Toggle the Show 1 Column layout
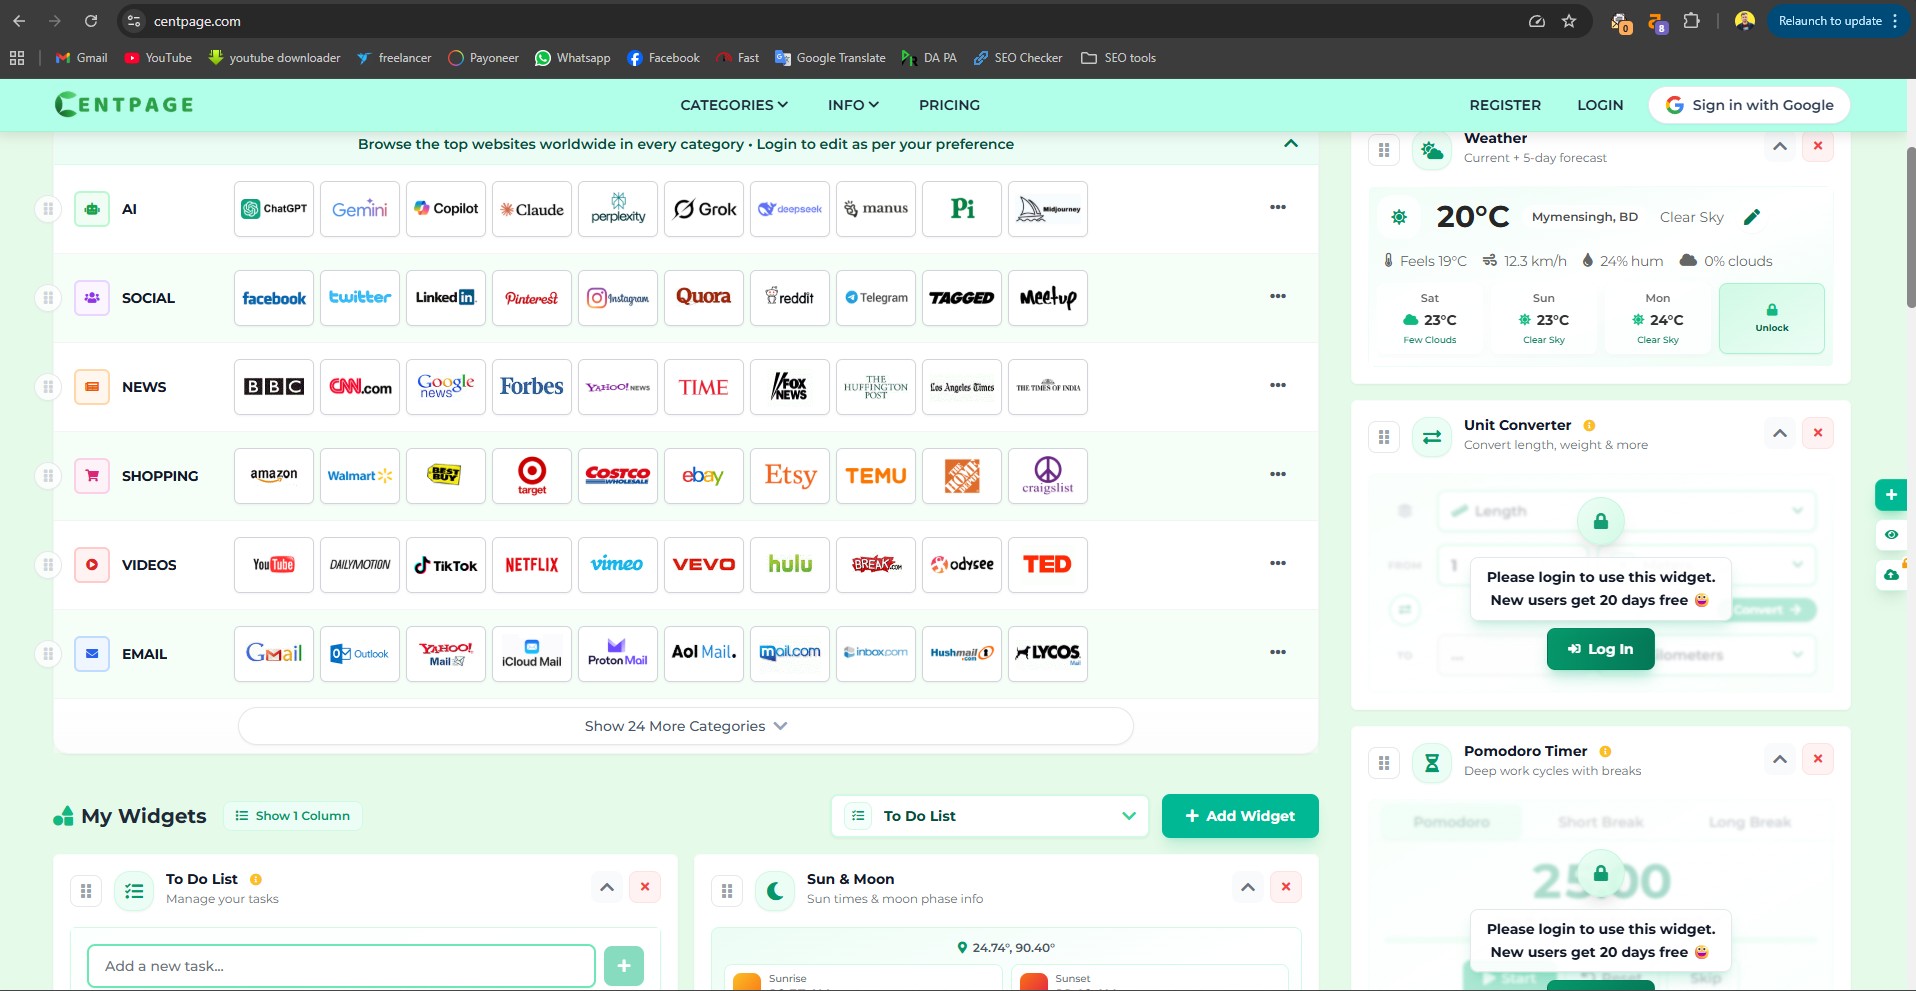1916x991 pixels. click(x=292, y=816)
